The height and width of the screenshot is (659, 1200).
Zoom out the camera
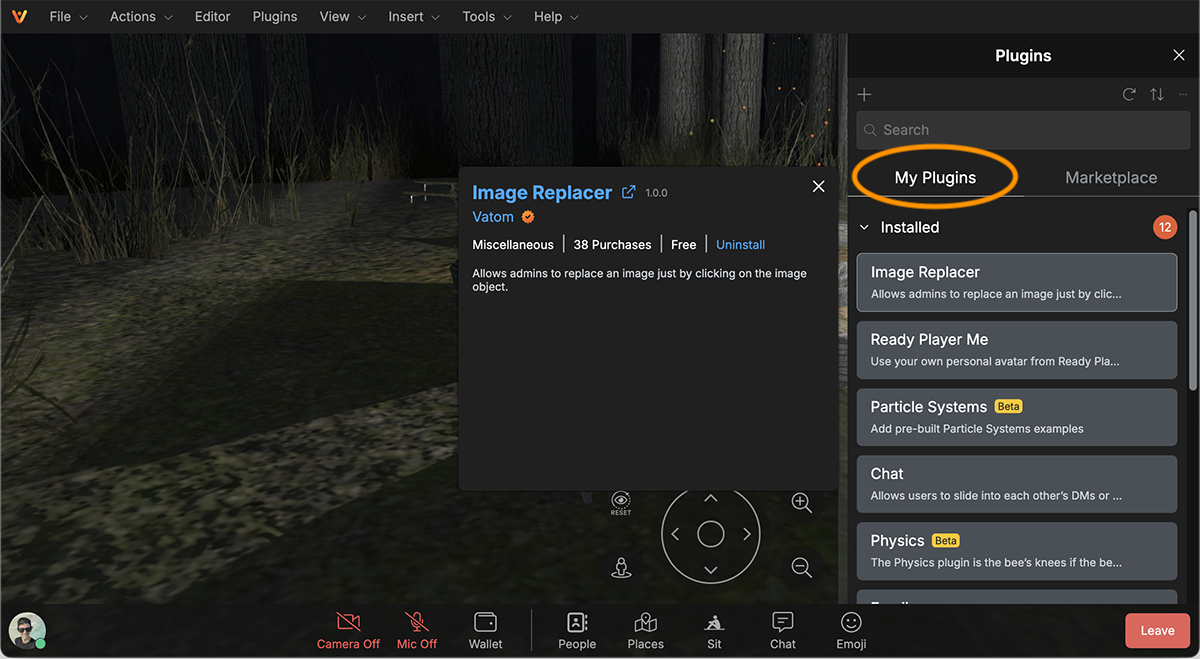click(x=801, y=568)
